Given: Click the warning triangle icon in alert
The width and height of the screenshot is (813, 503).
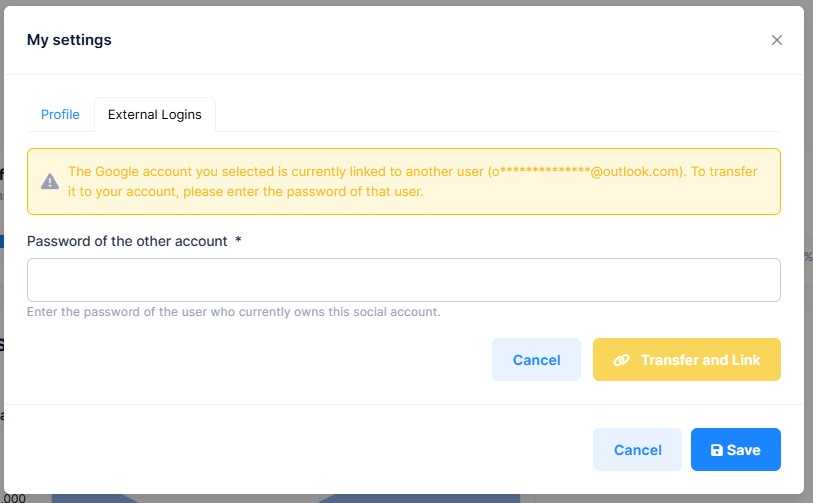Looking at the screenshot, I should (x=50, y=181).
